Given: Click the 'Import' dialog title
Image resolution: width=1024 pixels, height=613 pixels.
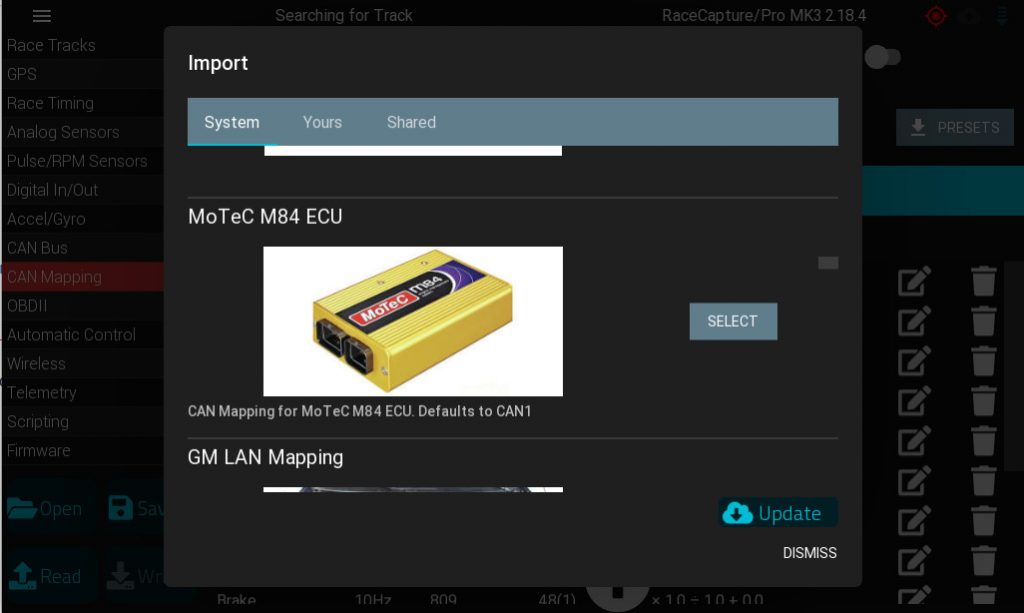Looking at the screenshot, I should (x=218, y=63).
